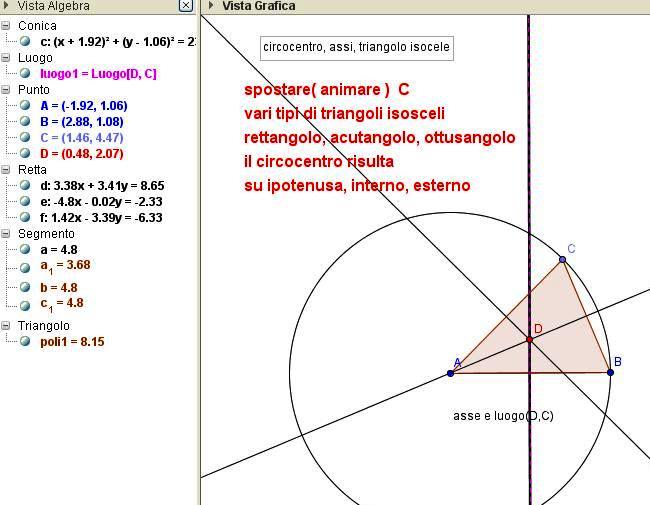The height and width of the screenshot is (505, 650).
Task: Click the 'il circocentro risulta' text
Action: click(319, 162)
